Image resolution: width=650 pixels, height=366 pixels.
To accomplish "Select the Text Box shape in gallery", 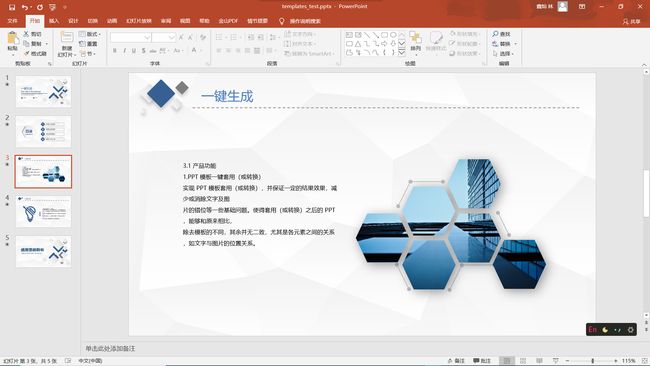I will [x=349, y=35].
